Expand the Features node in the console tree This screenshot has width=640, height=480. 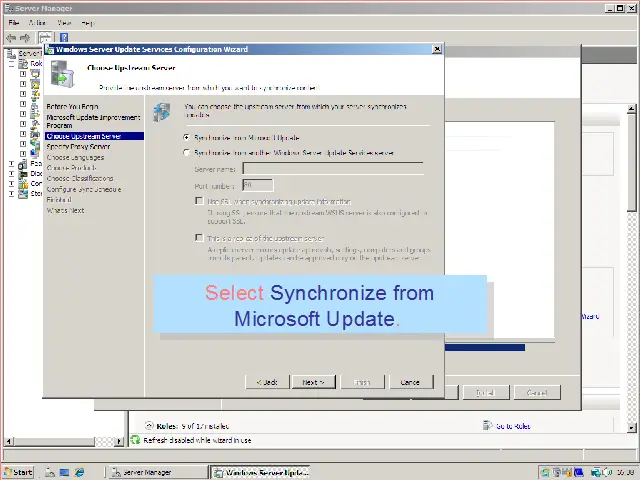pos(11,164)
